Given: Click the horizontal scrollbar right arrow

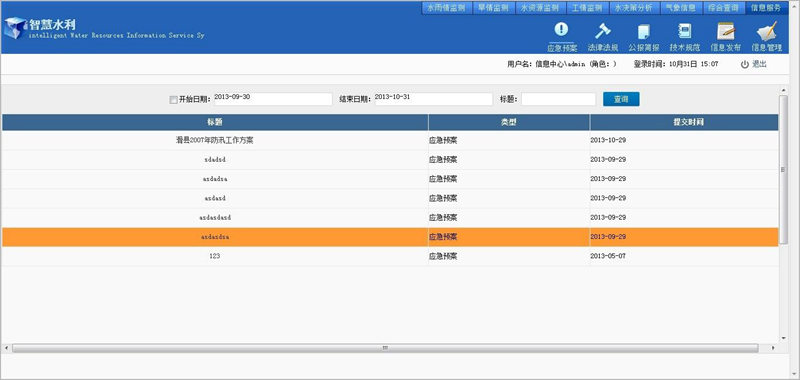Looking at the screenshot, I should (773, 348).
